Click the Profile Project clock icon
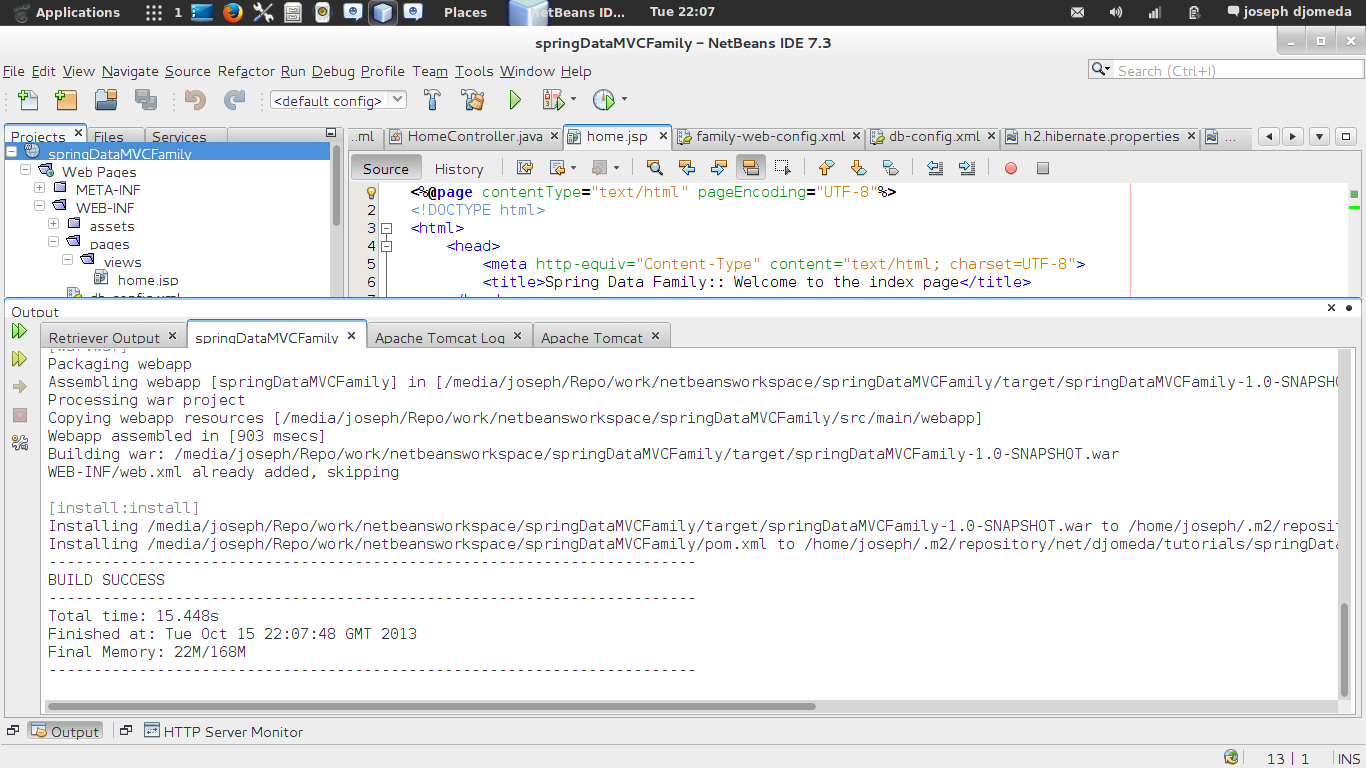Image resolution: width=1366 pixels, height=768 pixels. [x=603, y=100]
